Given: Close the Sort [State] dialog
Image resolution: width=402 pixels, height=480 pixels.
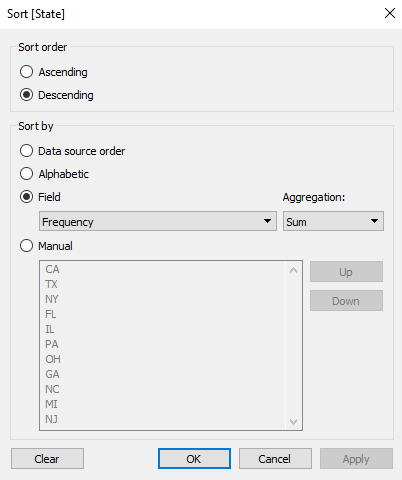Looking at the screenshot, I should click(390, 14).
